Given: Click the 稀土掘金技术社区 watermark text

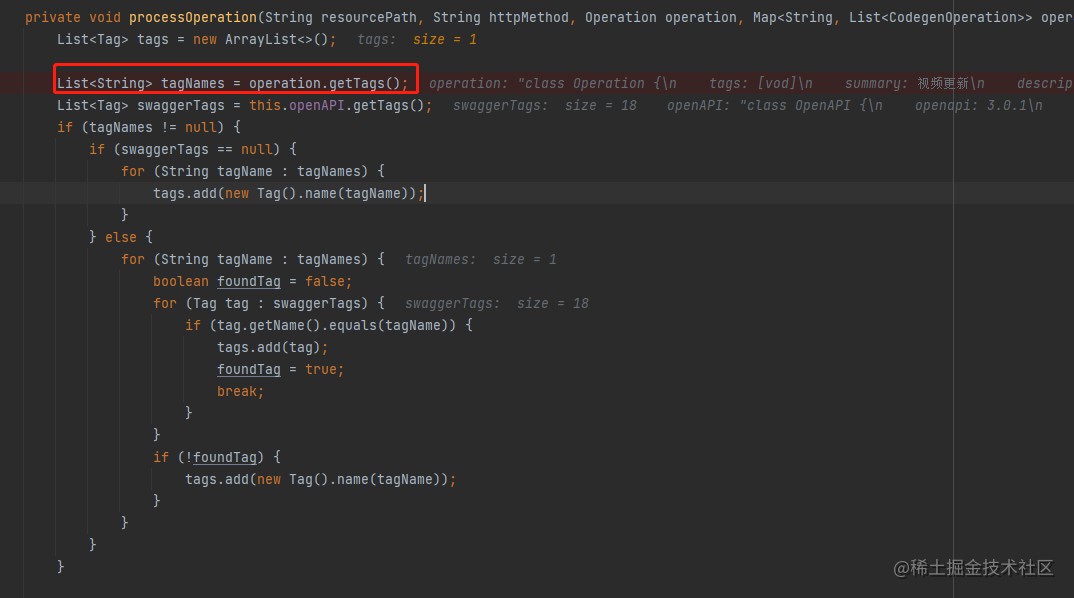Looking at the screenshot, I should [974, 568].
